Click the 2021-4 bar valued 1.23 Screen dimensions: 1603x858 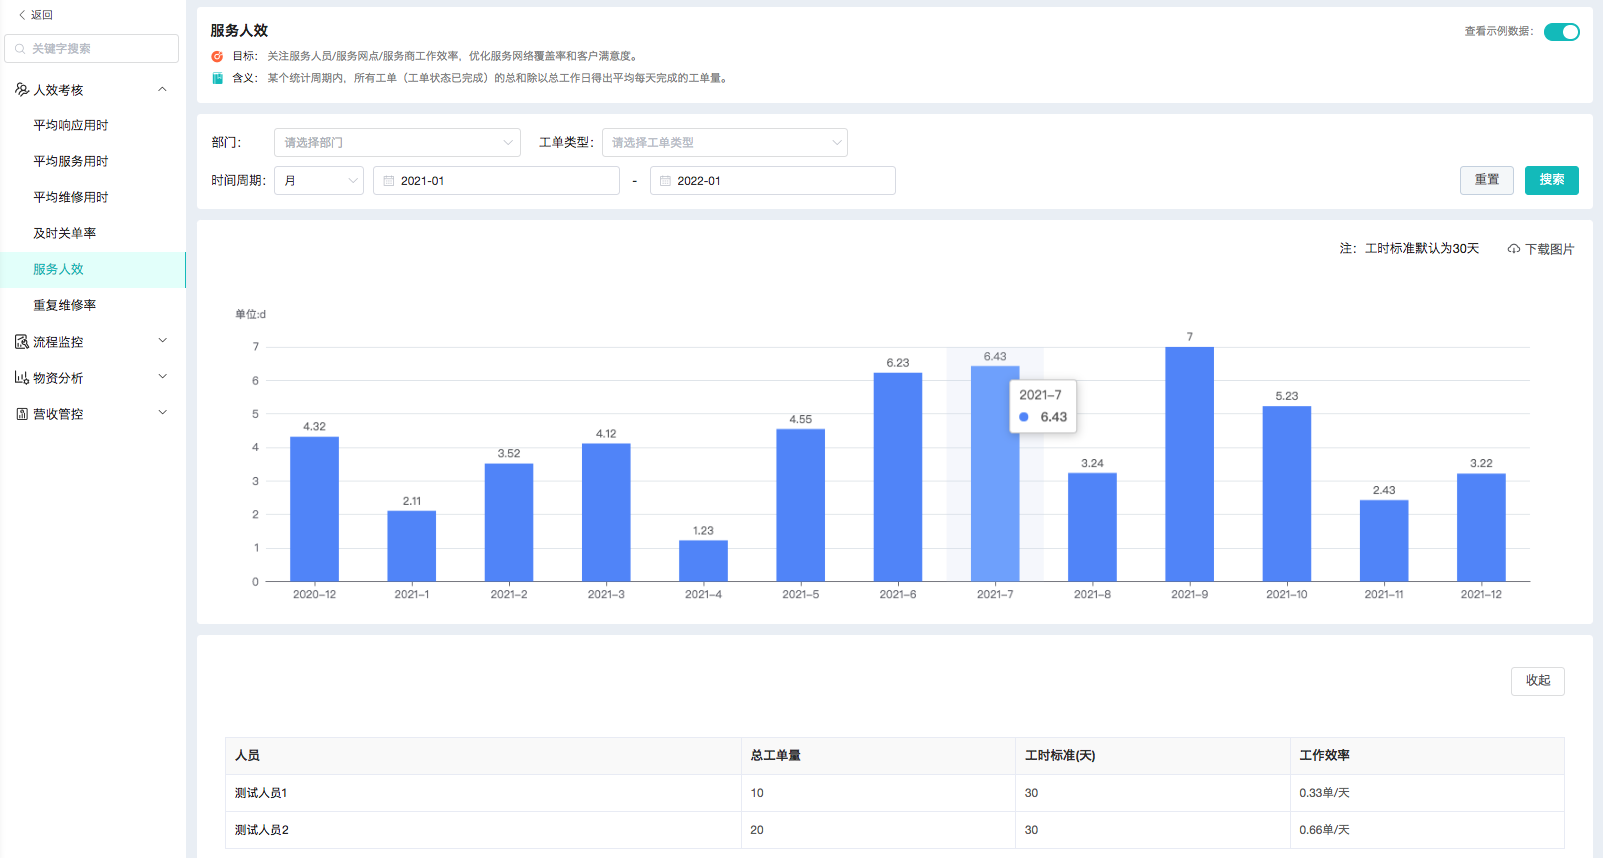[x=703, y=560]
